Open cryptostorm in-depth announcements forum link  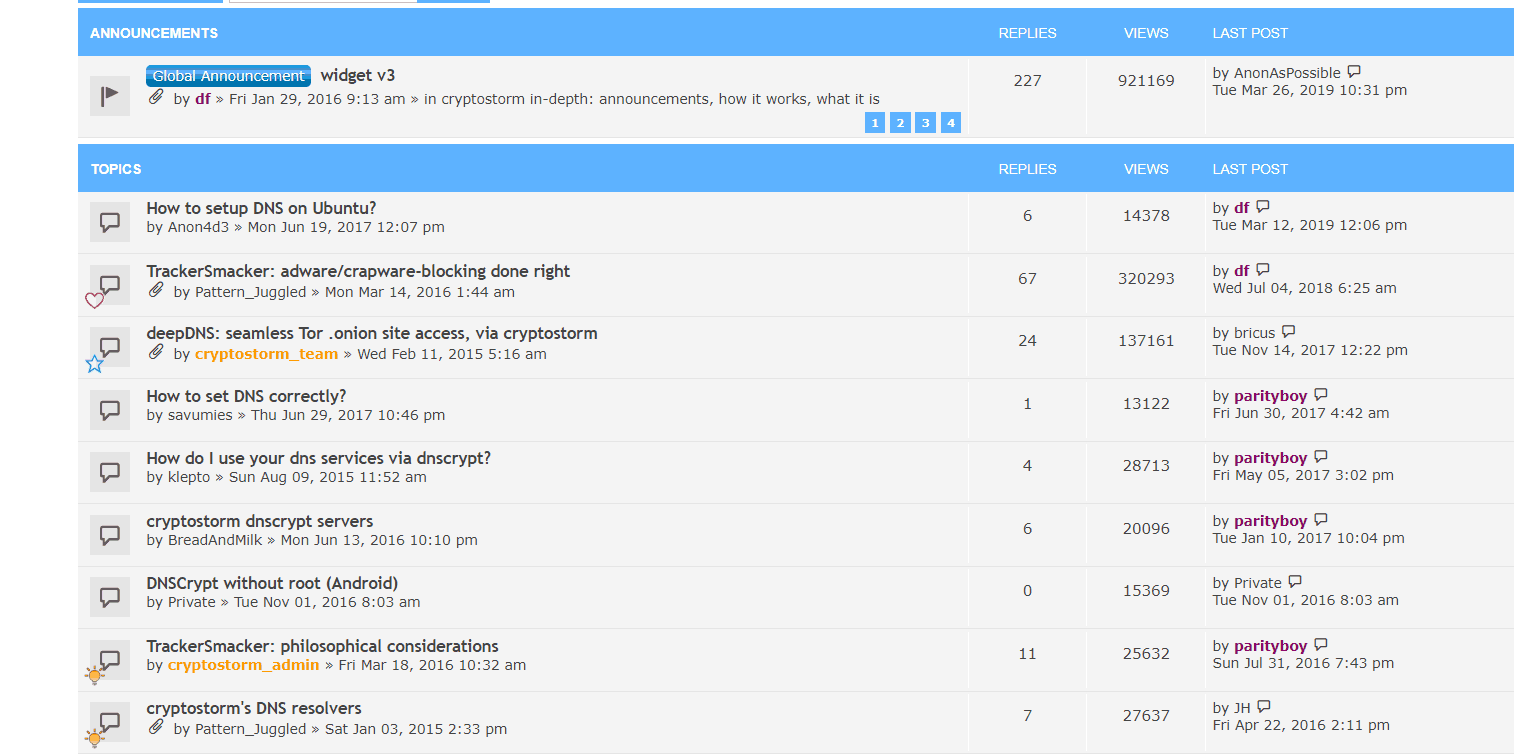tap(660, 99)
